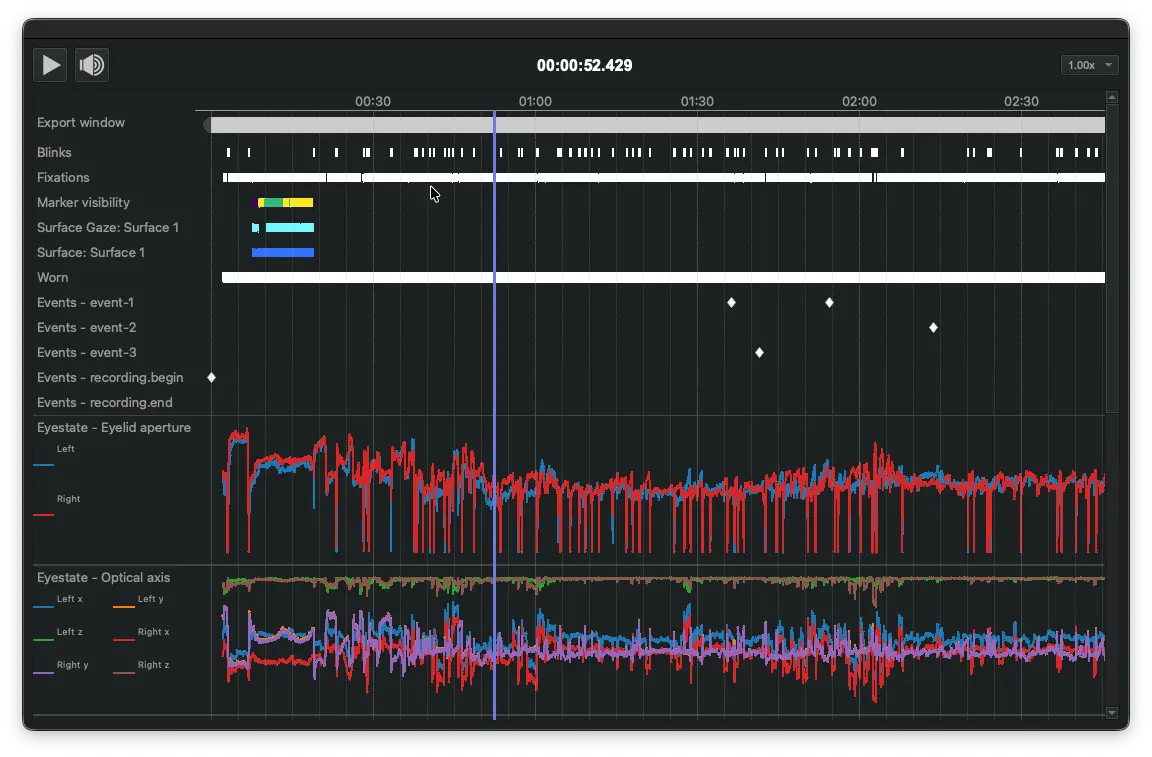Click the Worn track label
1152x757 pixels.
[52, 277]
